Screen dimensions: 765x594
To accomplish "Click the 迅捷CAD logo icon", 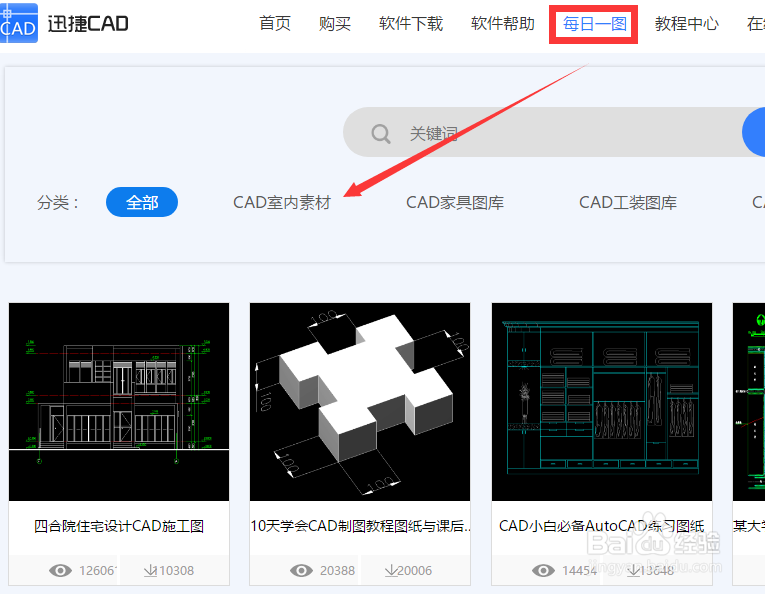I will click(19, 23).
